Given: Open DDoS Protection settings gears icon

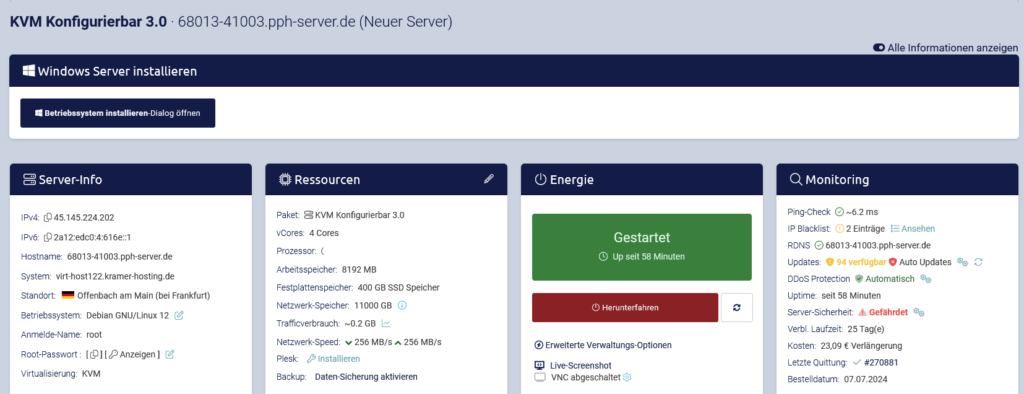Looking at the screenshot, I should [925, 279].
